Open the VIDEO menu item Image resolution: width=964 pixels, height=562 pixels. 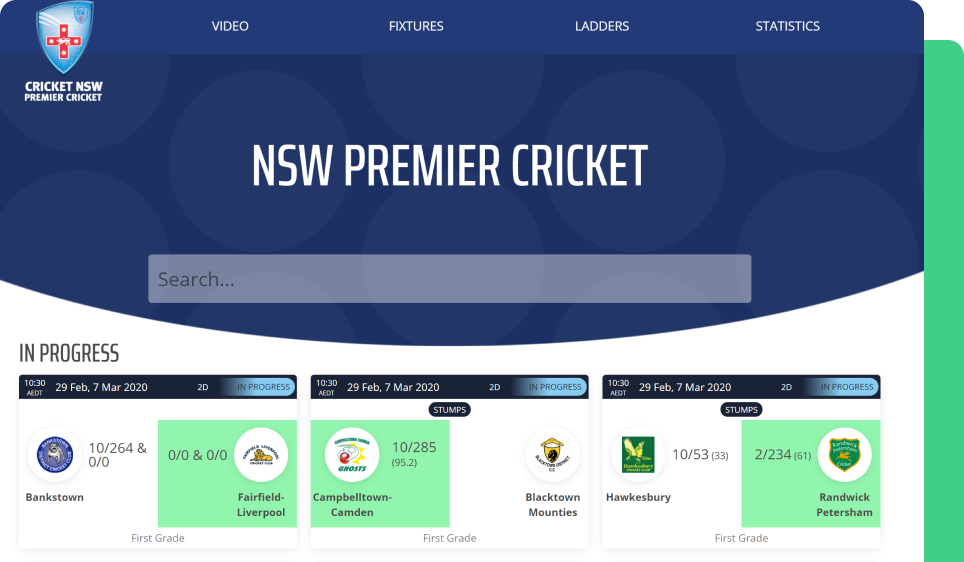(230, 26)
